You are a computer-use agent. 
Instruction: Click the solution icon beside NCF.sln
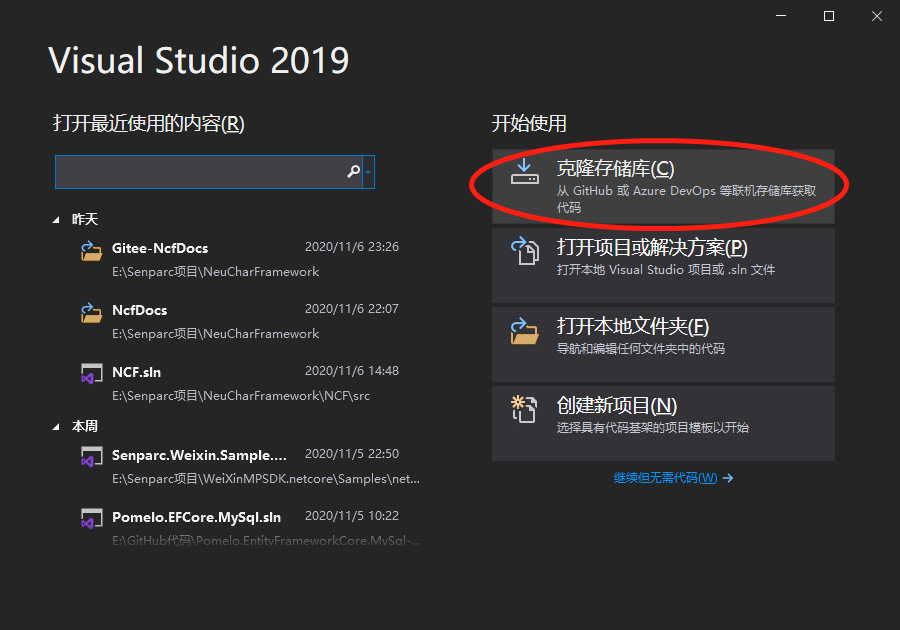91,374
